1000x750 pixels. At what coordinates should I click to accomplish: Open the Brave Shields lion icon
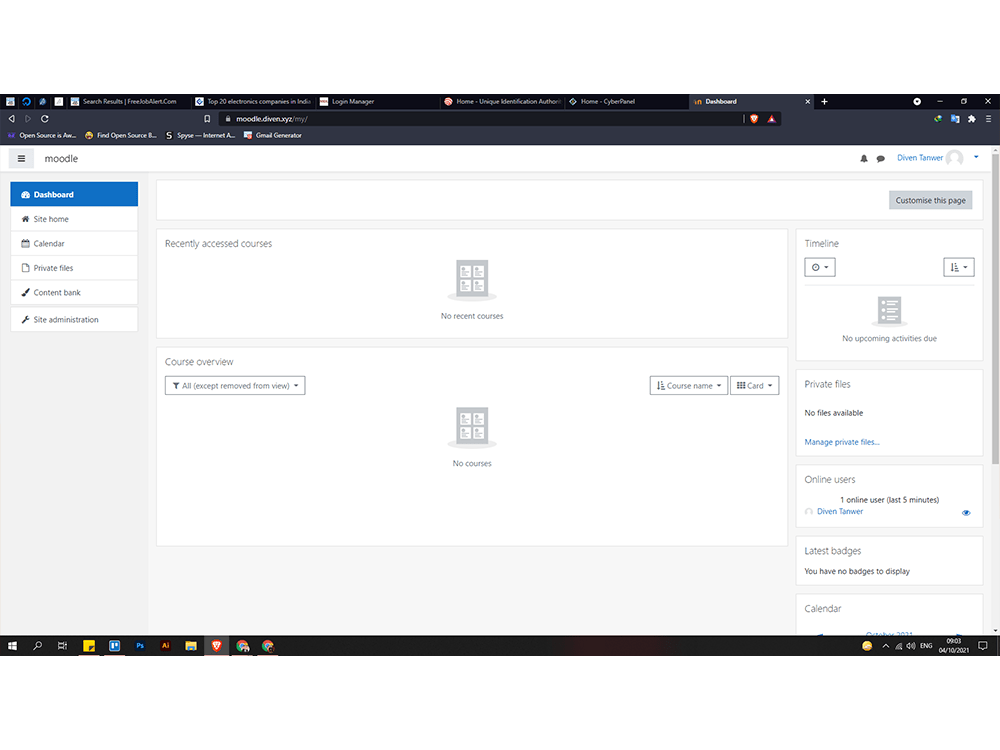coord(754,119)
